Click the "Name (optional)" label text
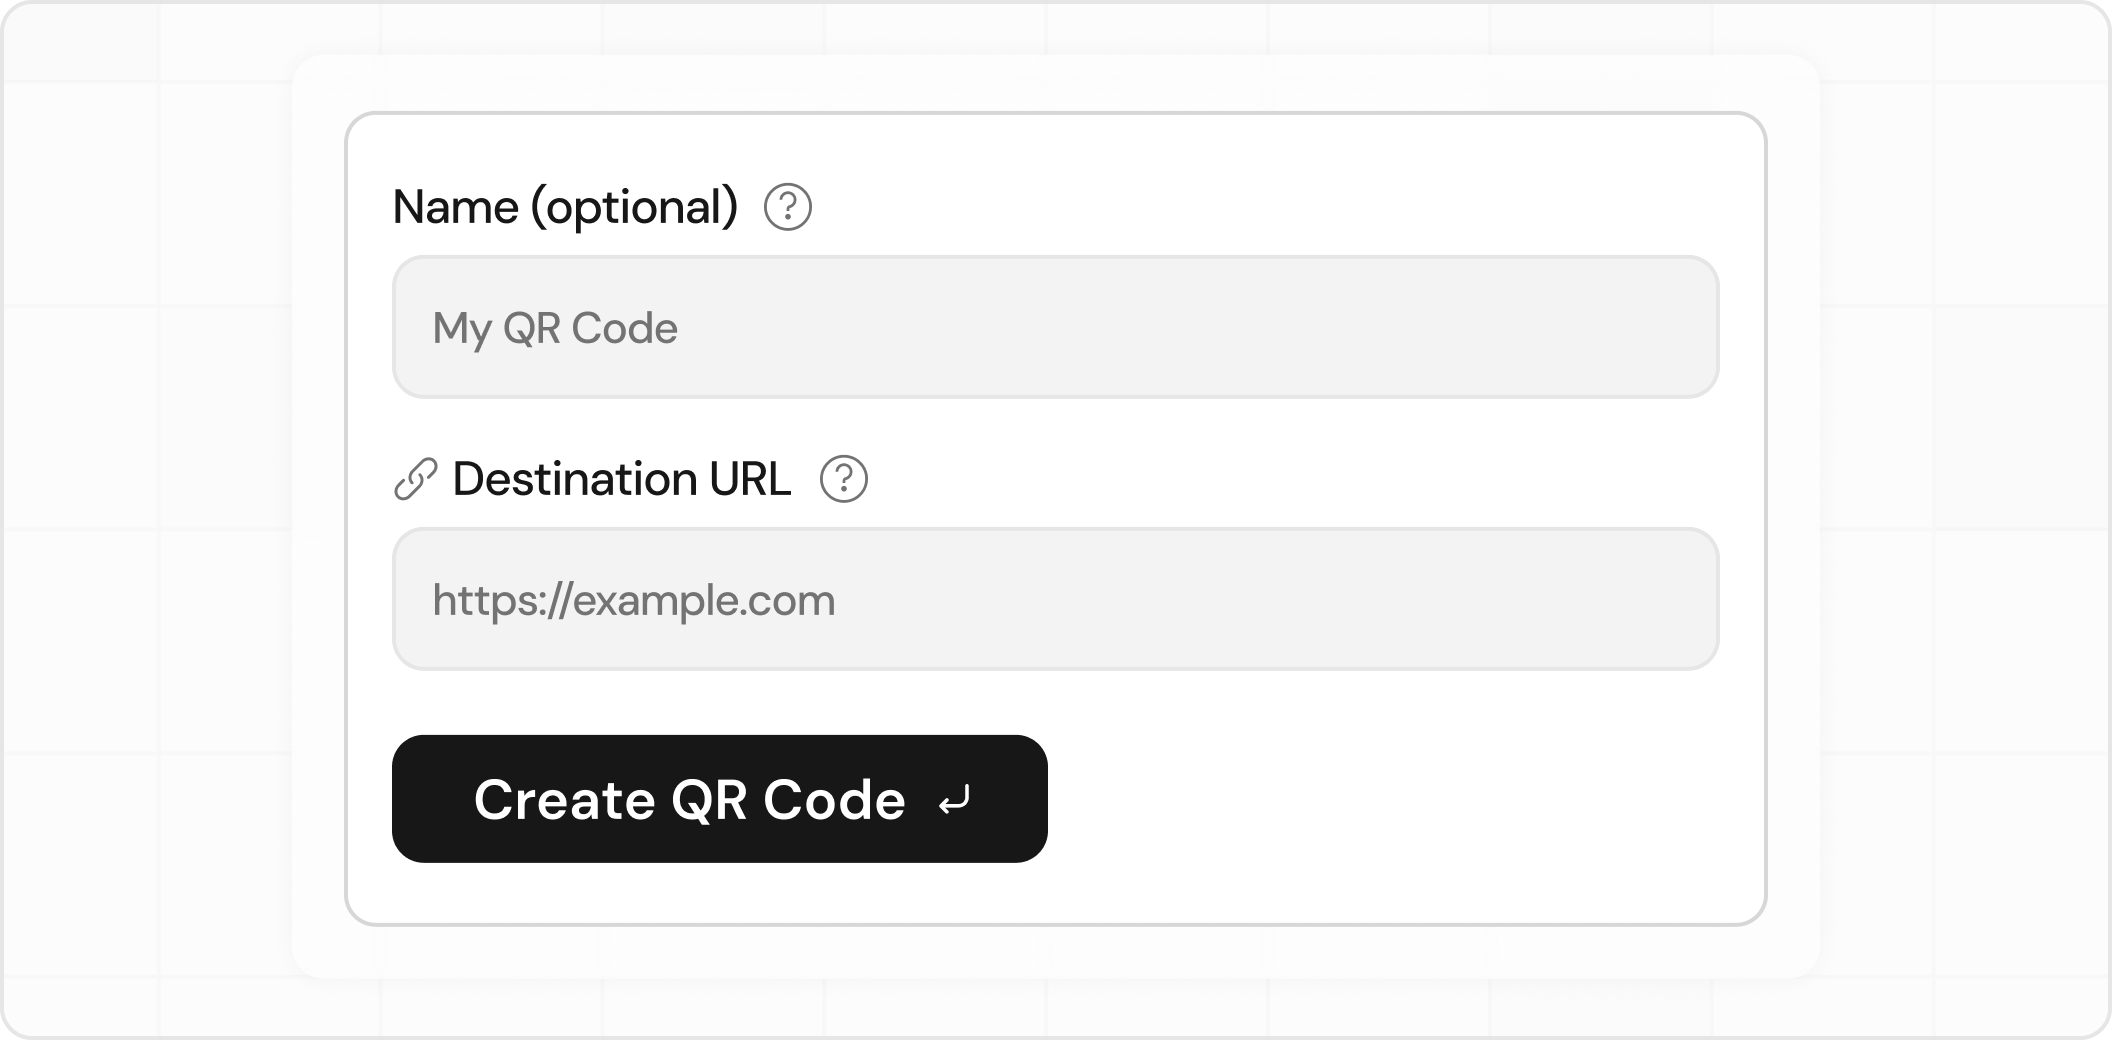This screenshot has width=2112, height=1040. (x=565, y=208)
